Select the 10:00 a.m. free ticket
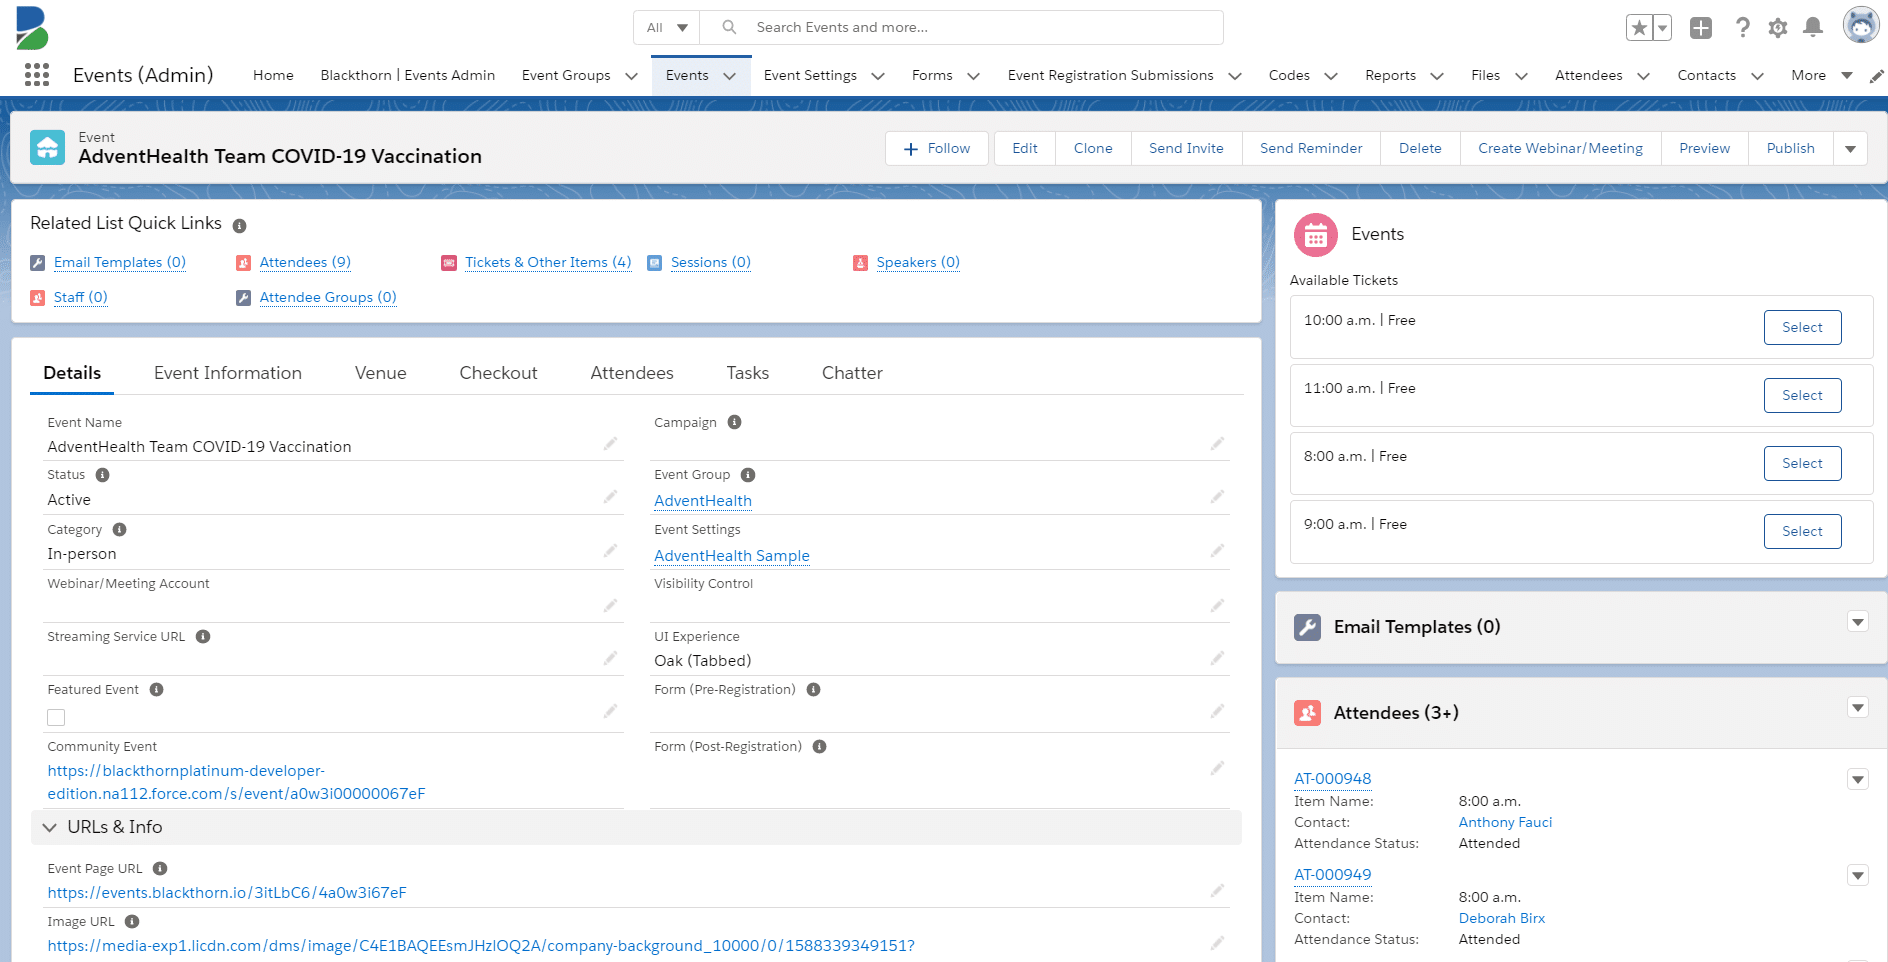This screenshot has height=962, width=1888. point(1802,328)
